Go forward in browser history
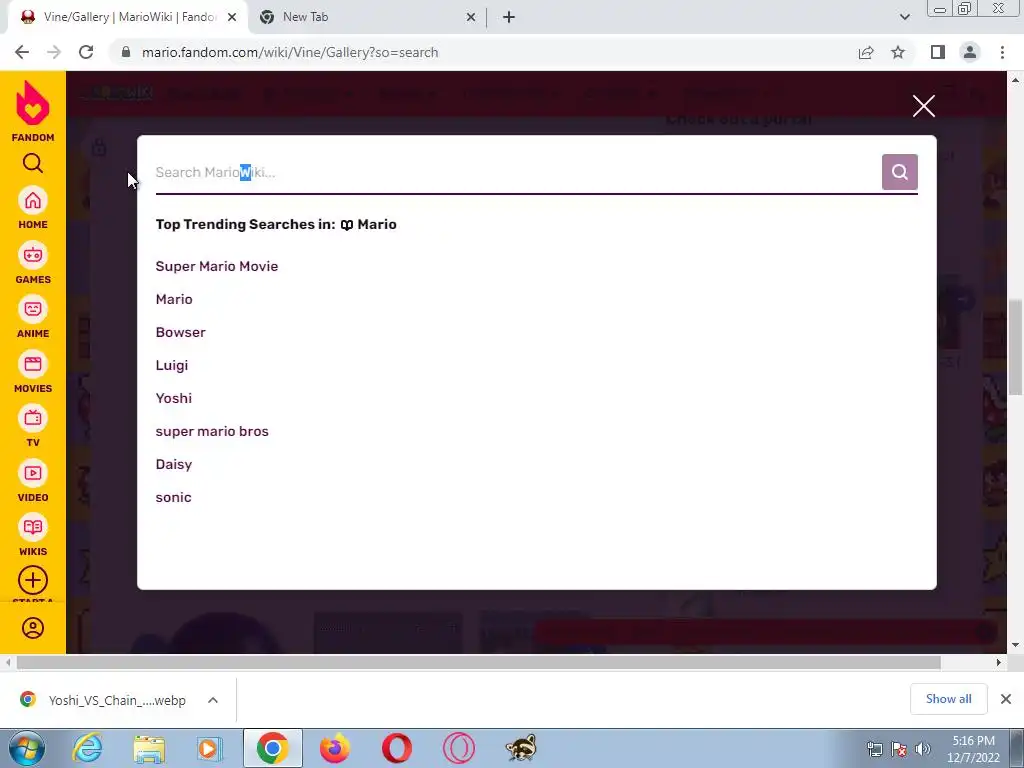Image resolution: width=1024 pixels, height=768 pixels. click(x=54, y=52)
